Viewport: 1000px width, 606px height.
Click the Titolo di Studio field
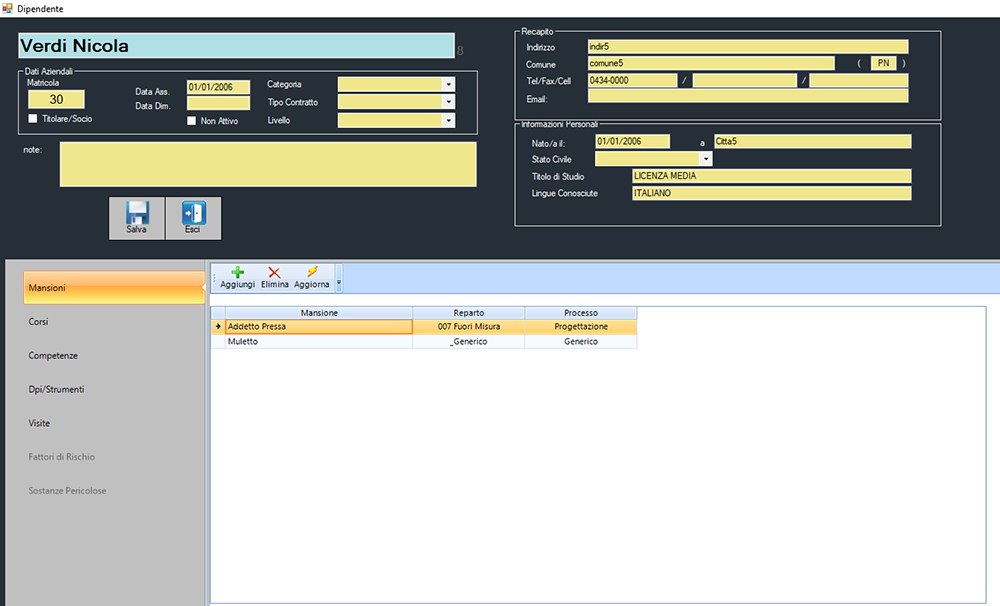click(x=772, y=176)
